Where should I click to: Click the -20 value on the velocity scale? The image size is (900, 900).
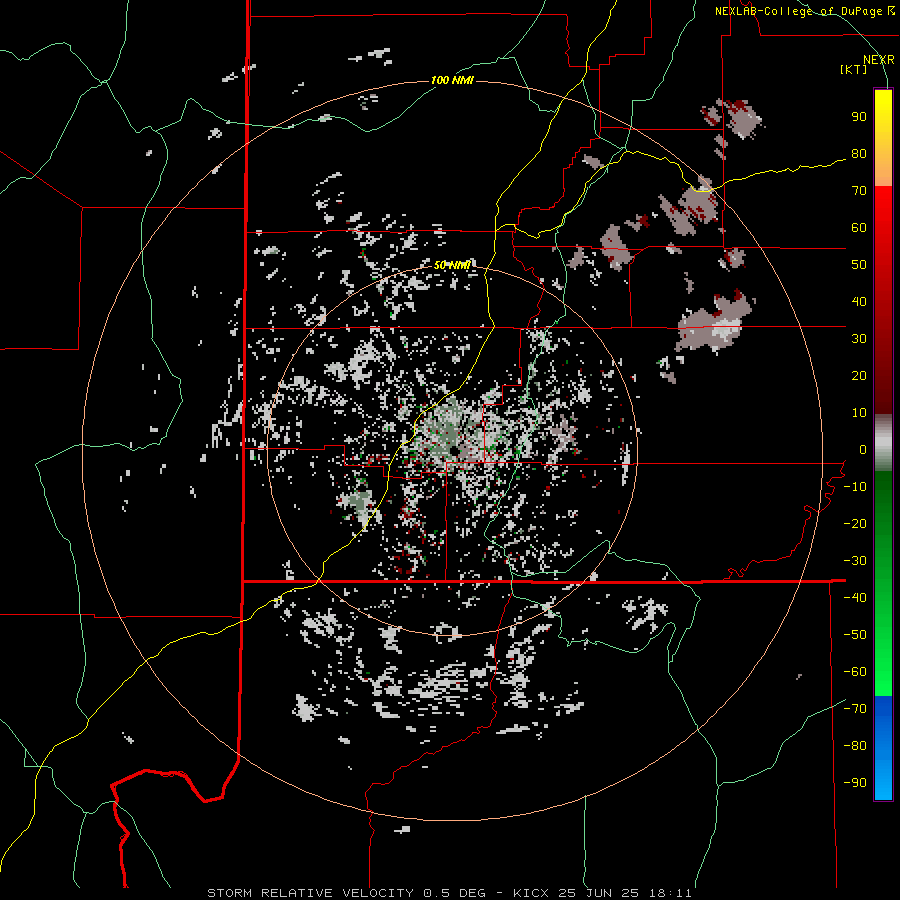coord(855,524)
